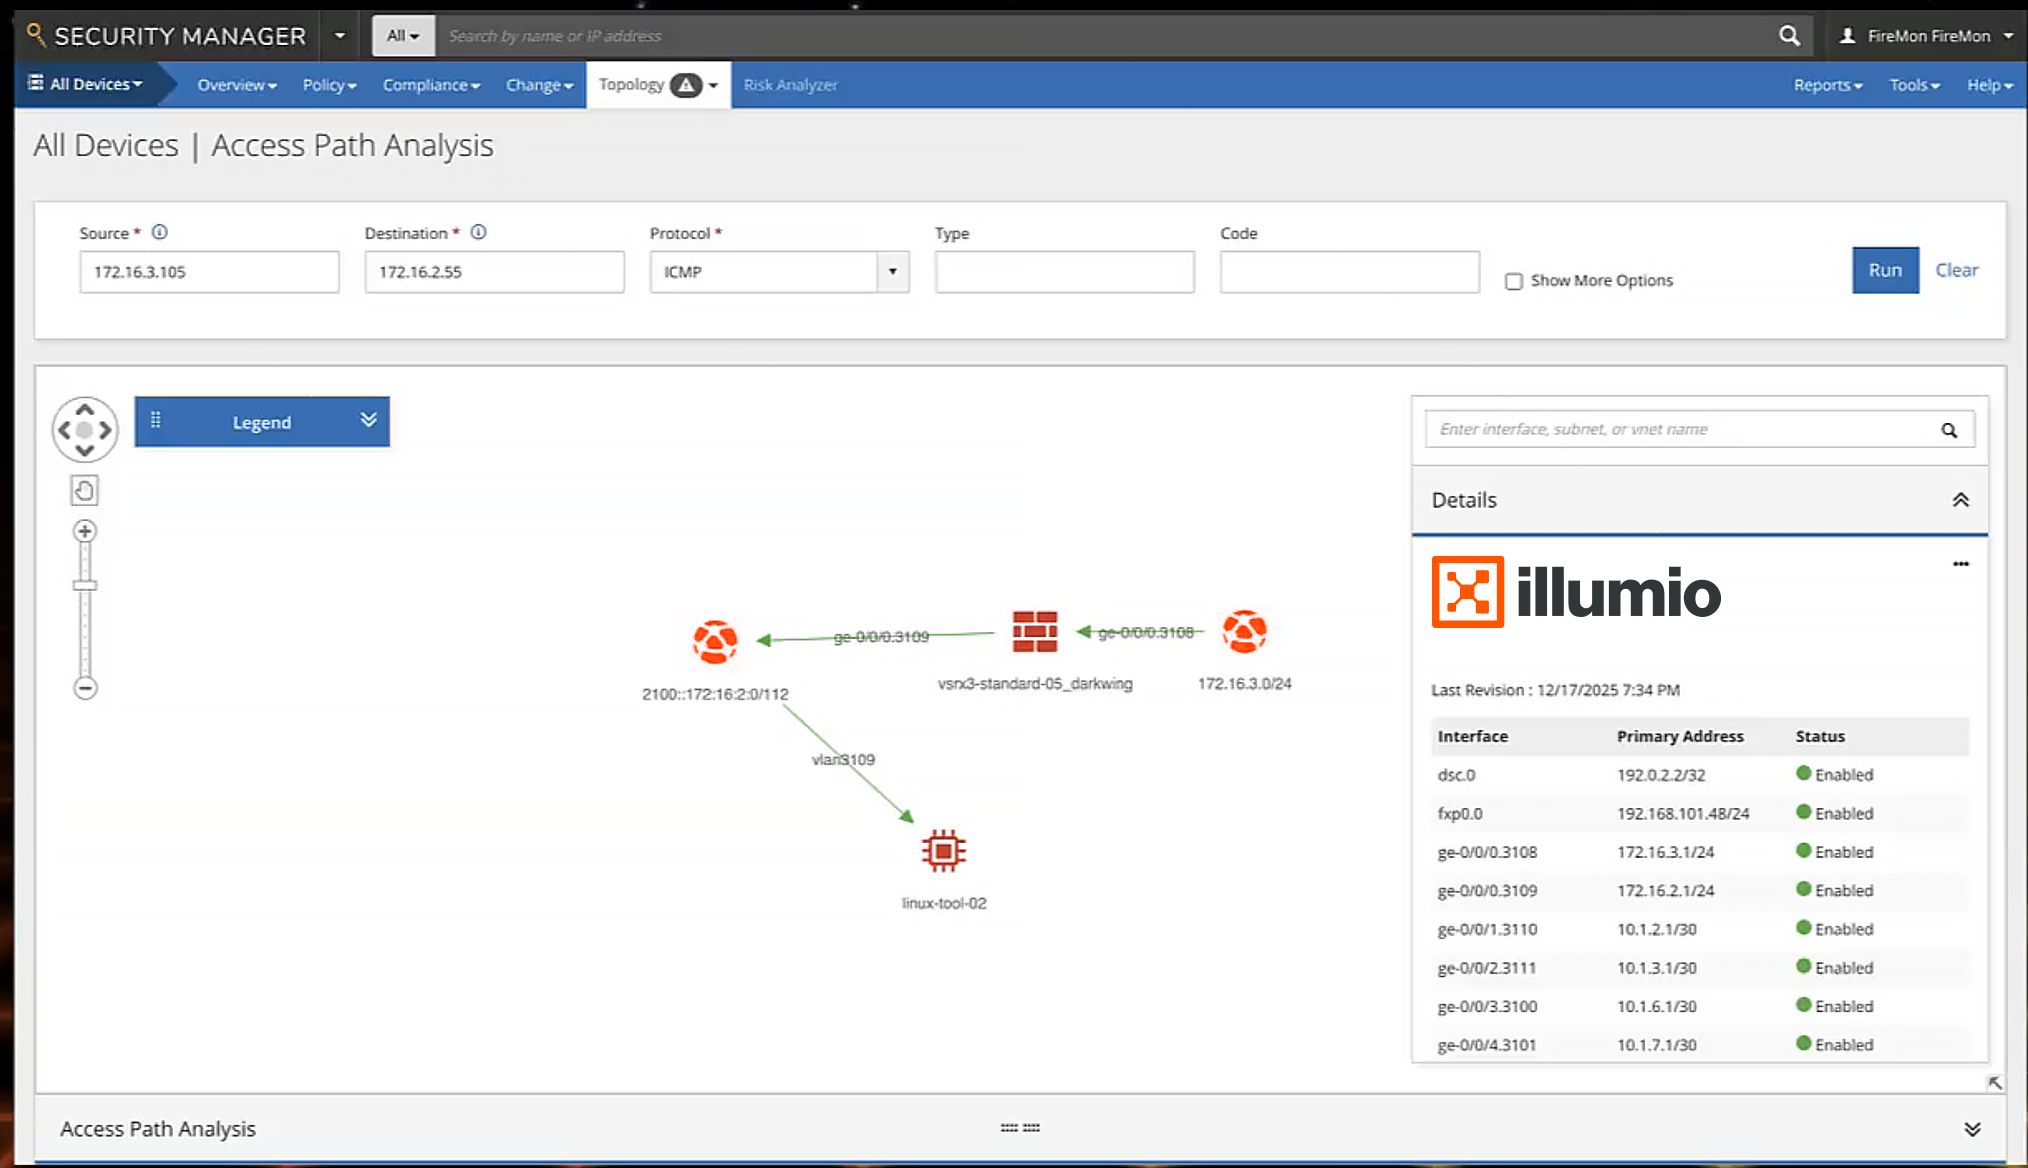This screenshot has width=2028, height=1168.
Task: Click the linux-tool-02 chip node icon
Action: 943,851
